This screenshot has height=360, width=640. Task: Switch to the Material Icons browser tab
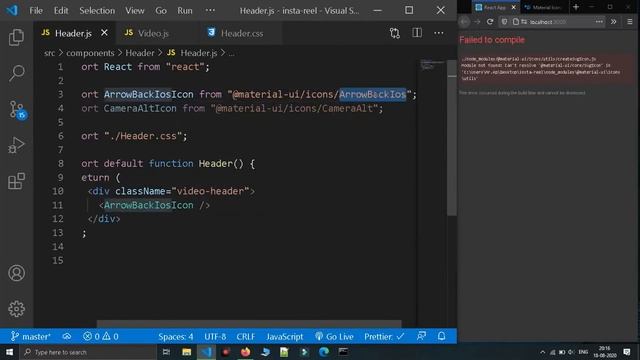544,7
